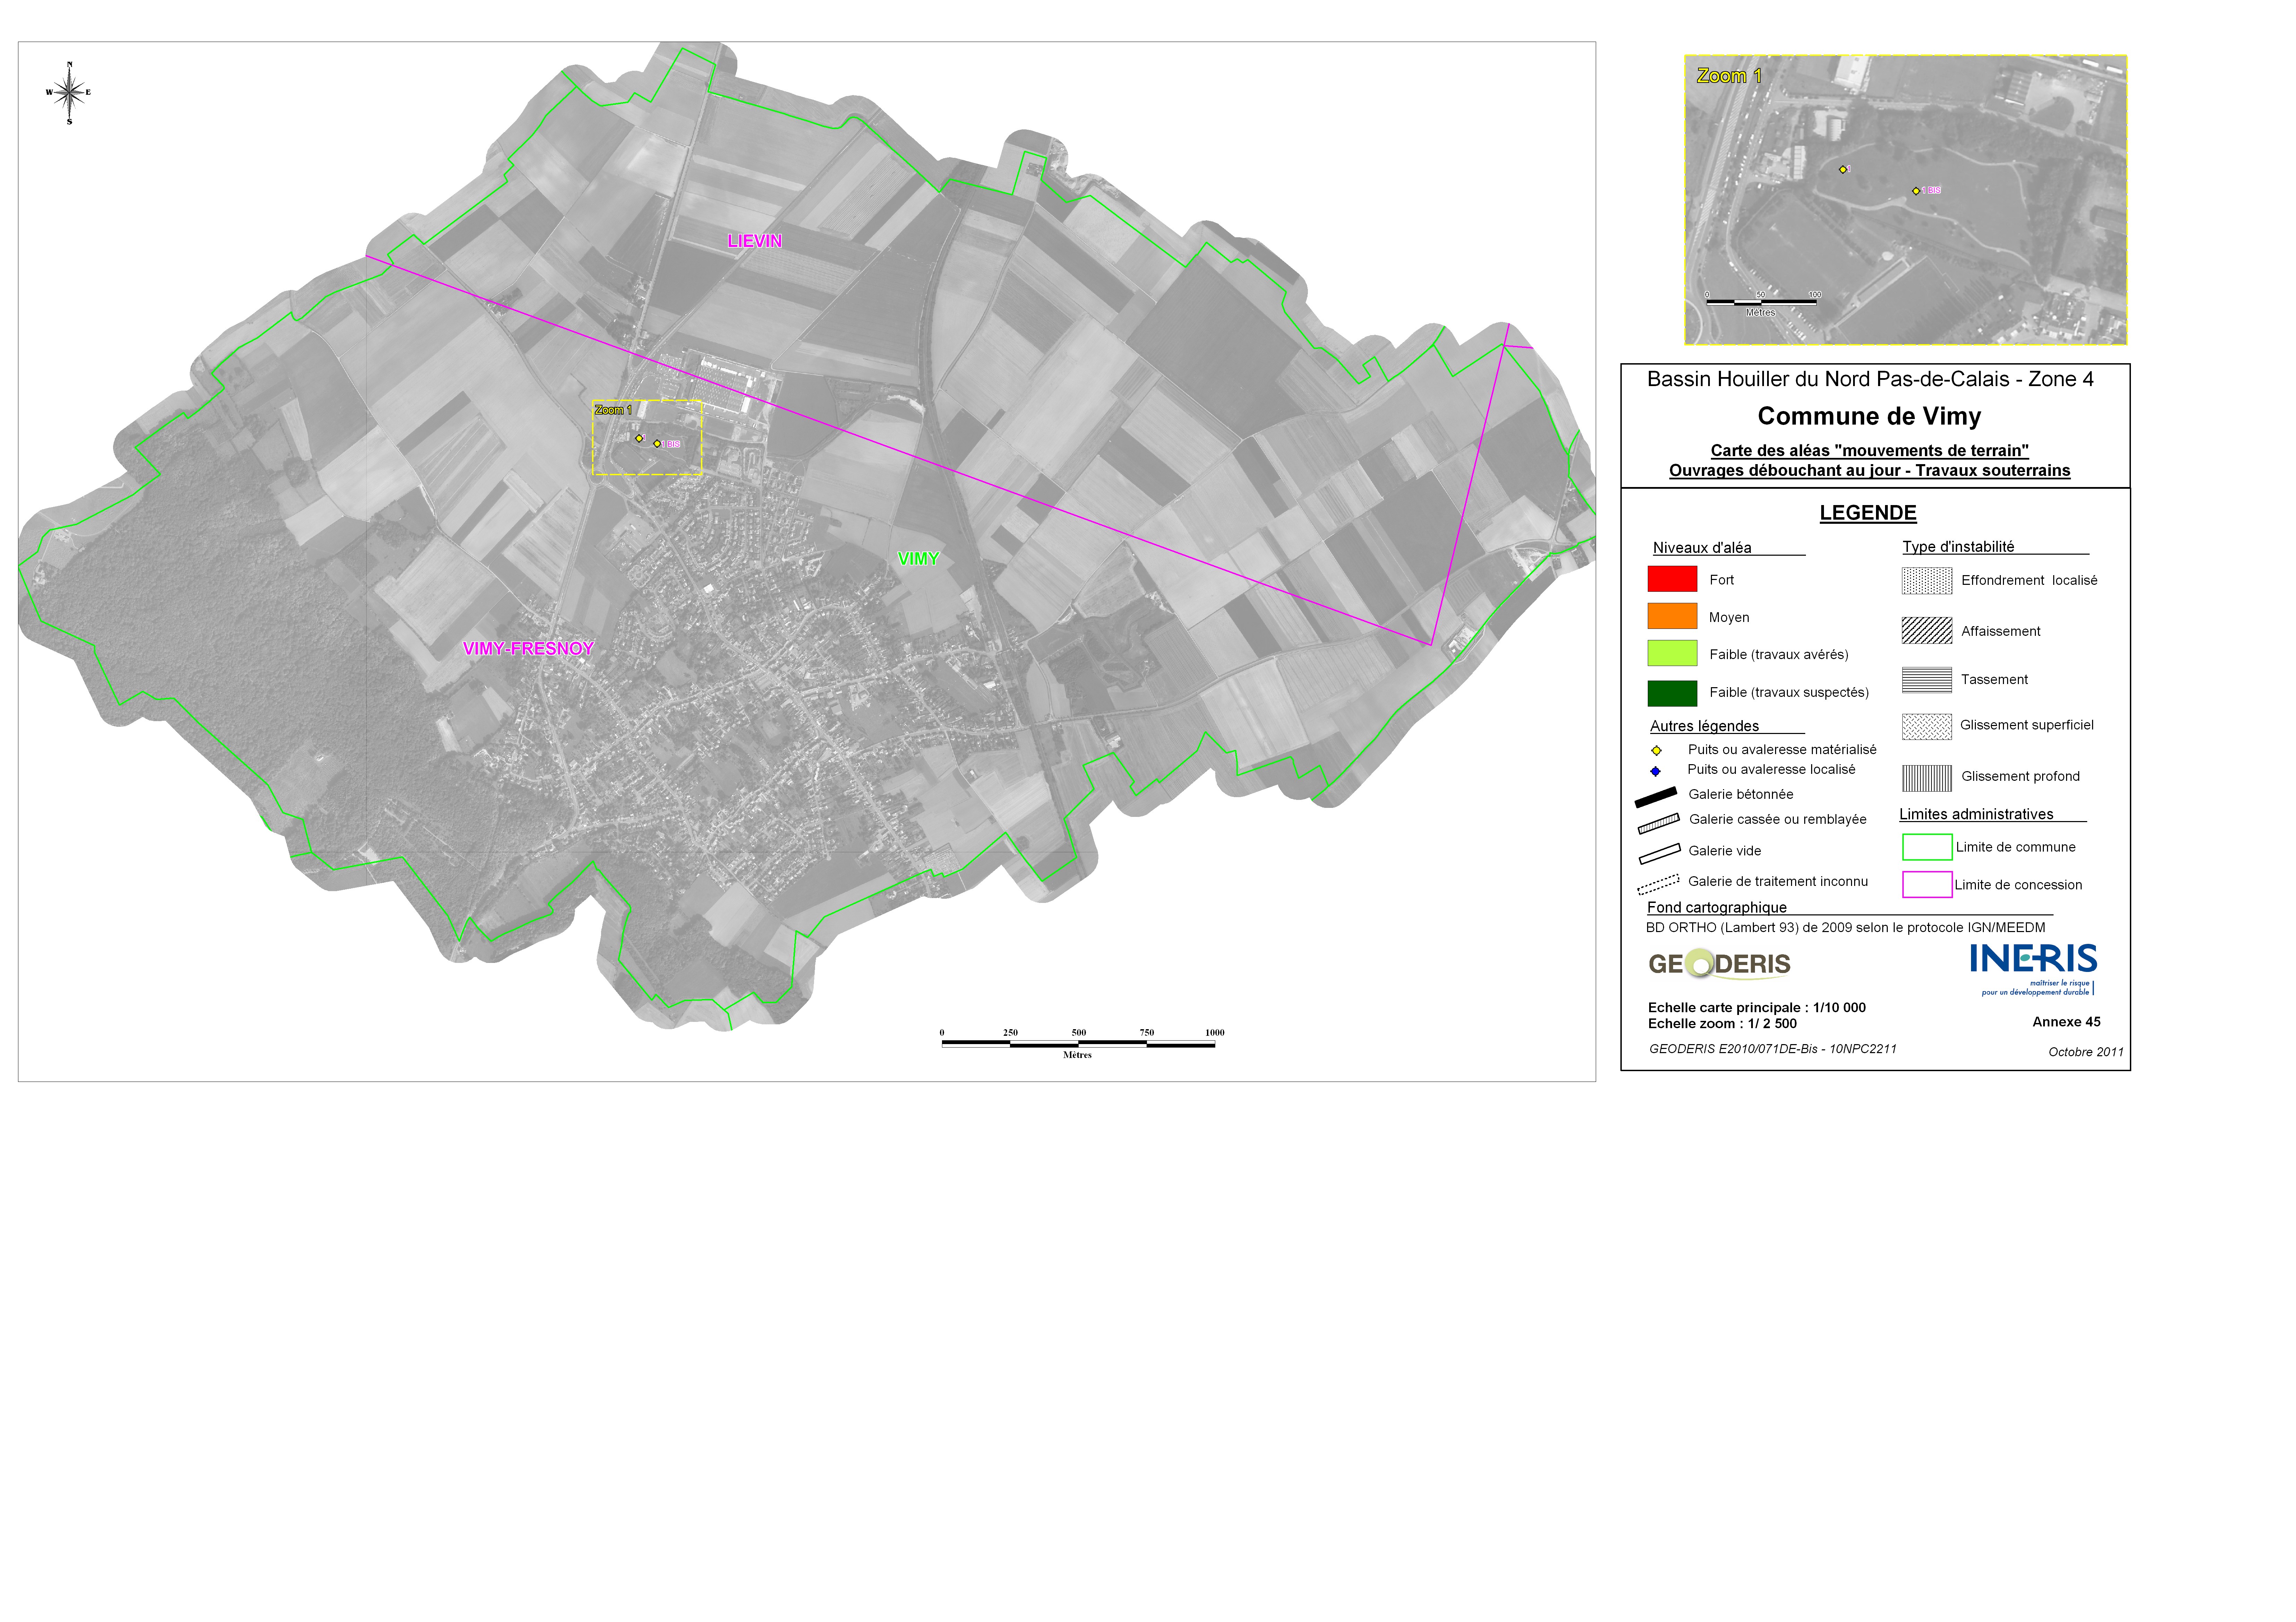Click the 'Galerie cassée ou remblayée' hatched symbol
Screen dimensions: 2296x1622
1658,823
